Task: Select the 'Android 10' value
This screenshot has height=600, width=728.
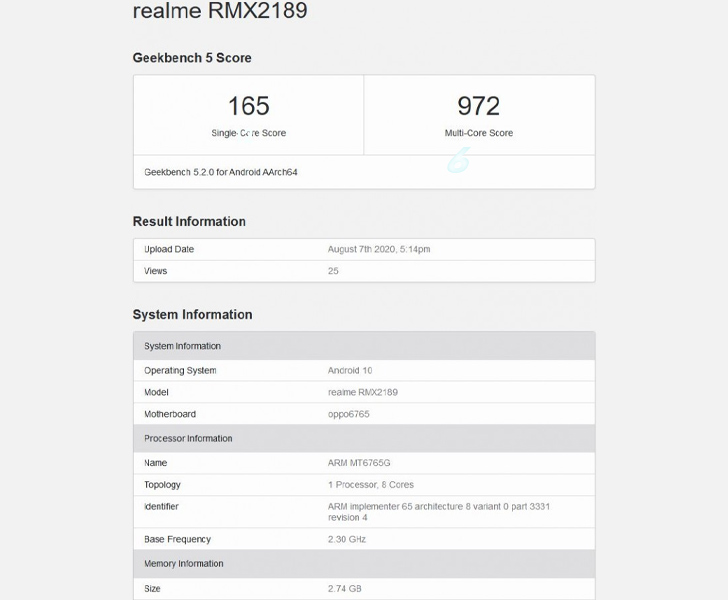Action: [x=350, y=371]
